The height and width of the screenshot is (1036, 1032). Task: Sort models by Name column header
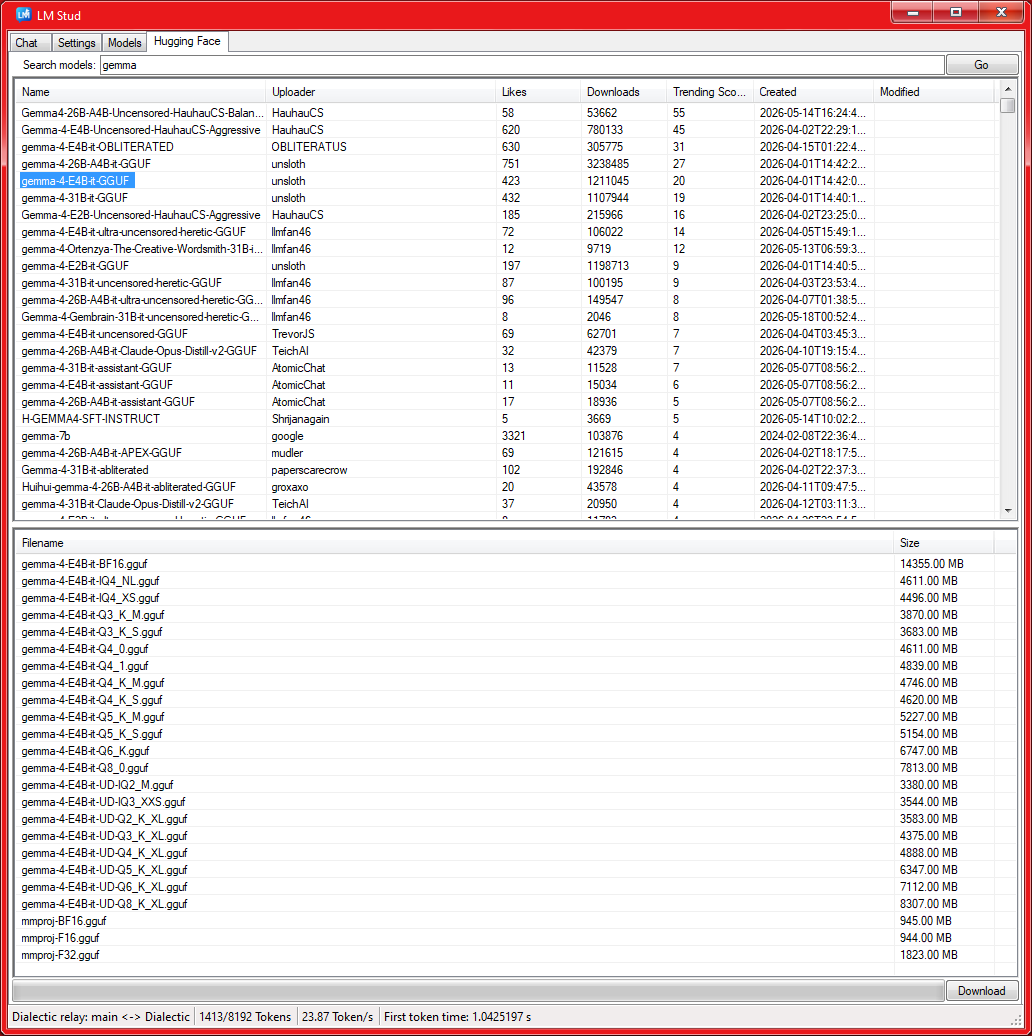[x=140, y=92]
